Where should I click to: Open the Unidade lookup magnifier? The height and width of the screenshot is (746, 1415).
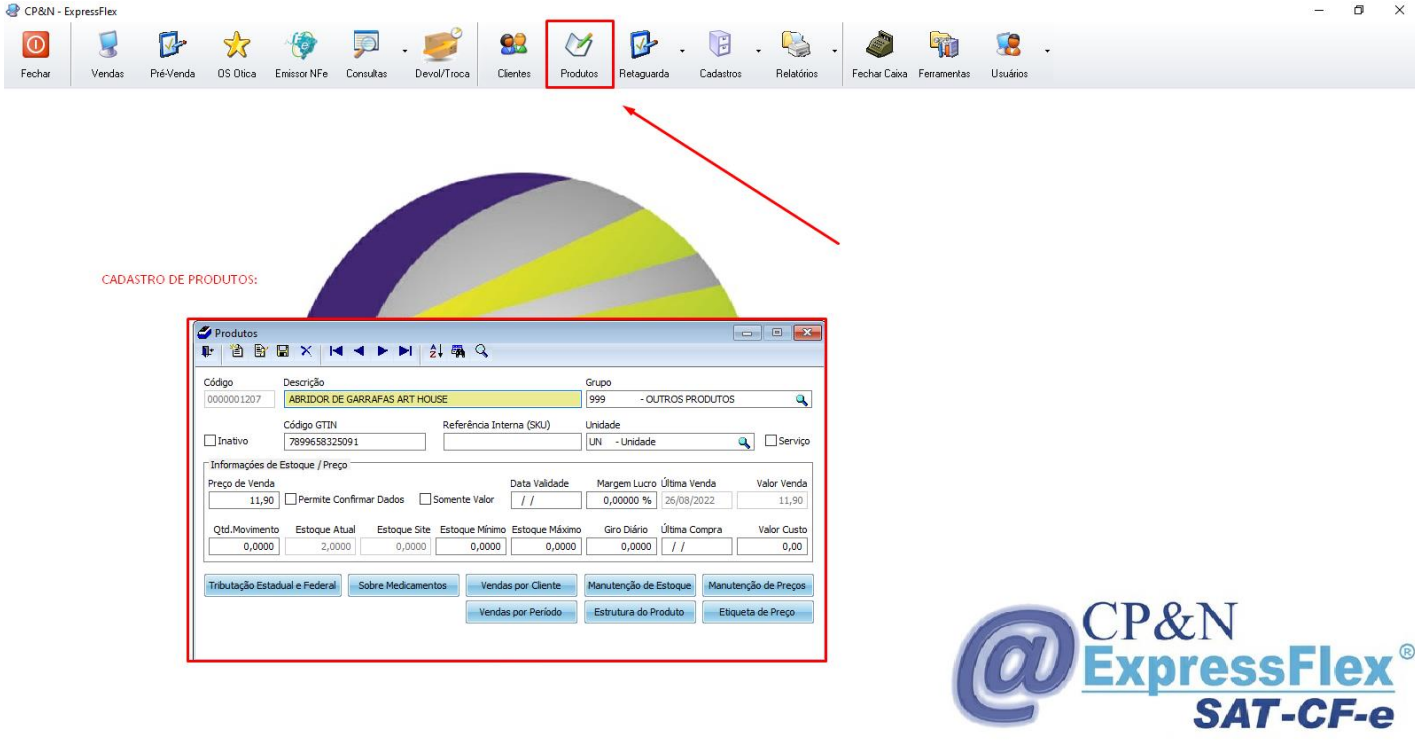pyautogui.click(x=744, y=441)
